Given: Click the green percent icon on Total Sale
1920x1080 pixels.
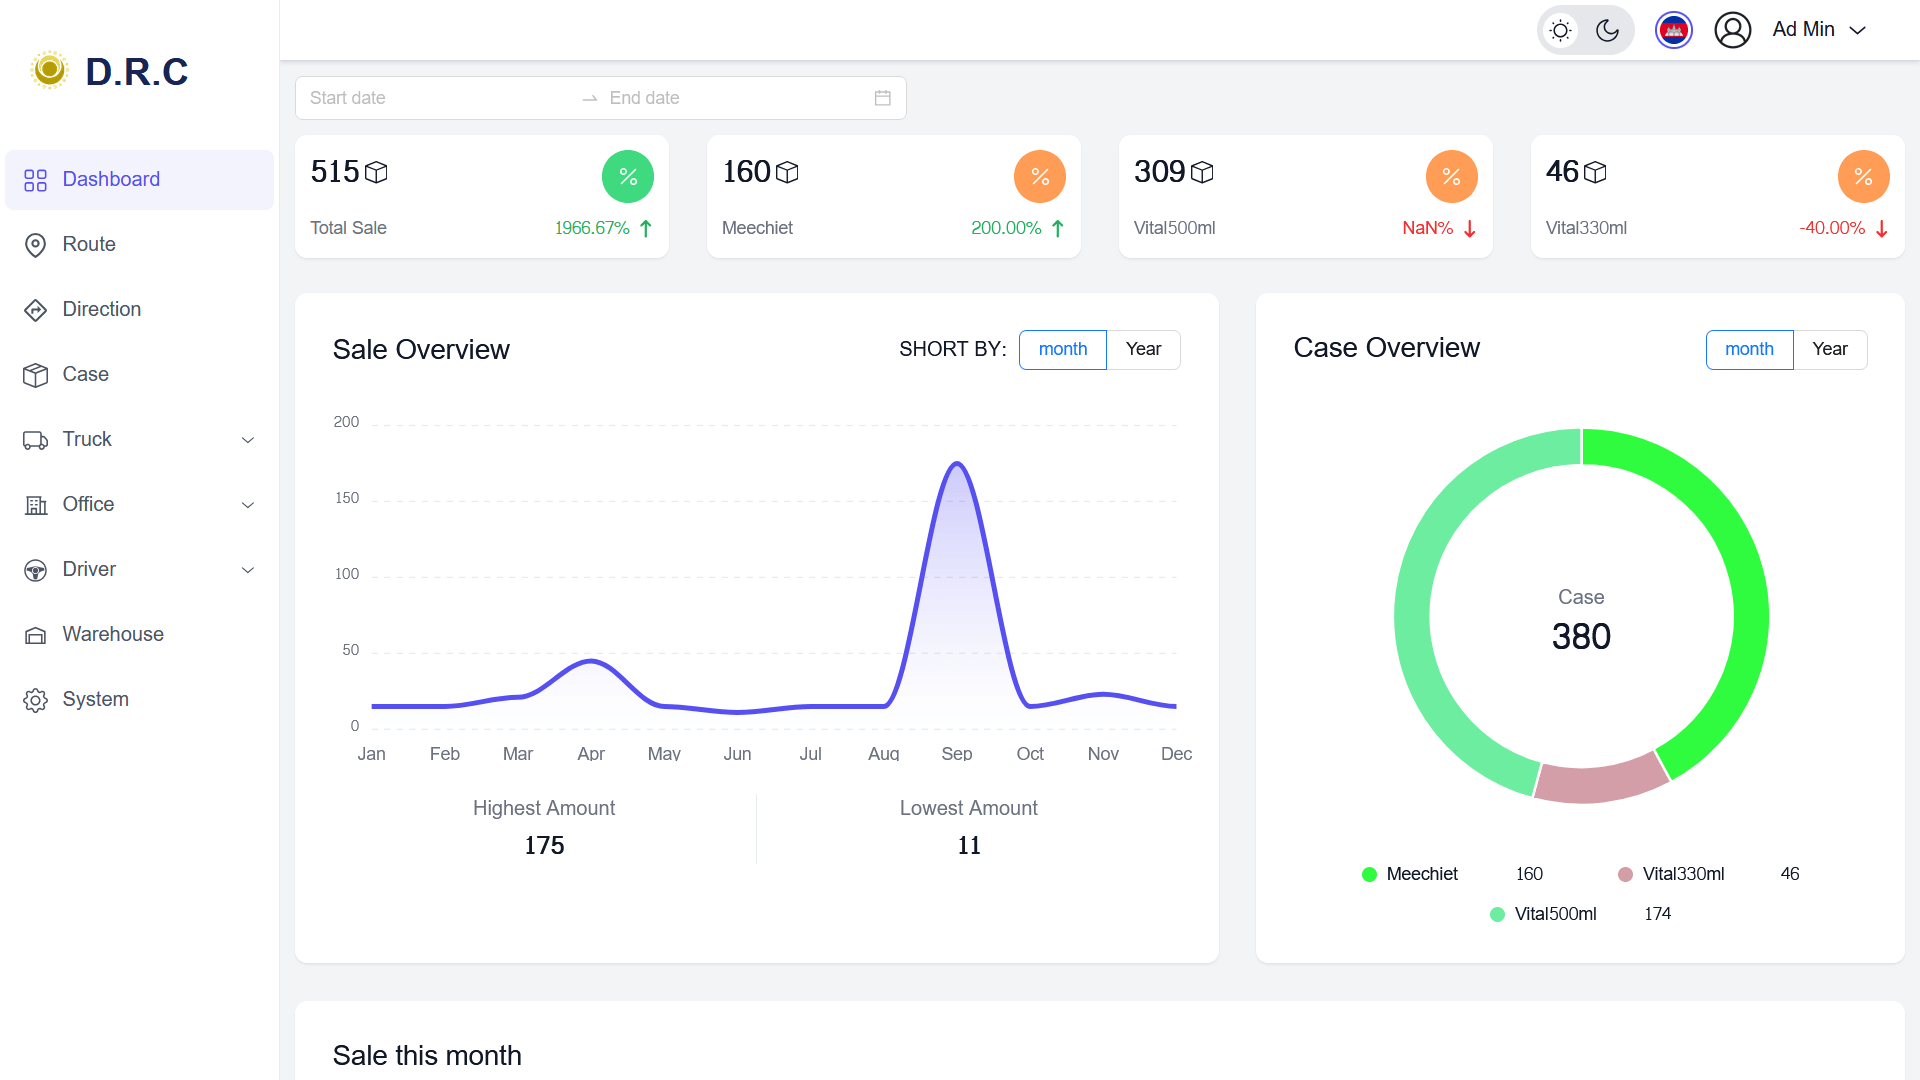Looking at the screenshot, I should pyautogui.click(x=627, y=177).
